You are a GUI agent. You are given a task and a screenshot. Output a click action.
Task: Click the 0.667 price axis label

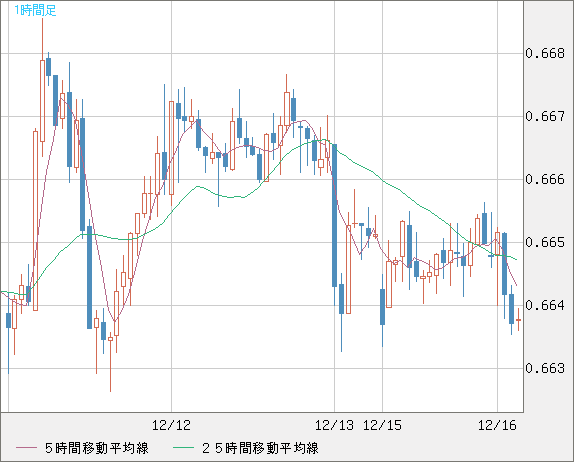[545, 116]
